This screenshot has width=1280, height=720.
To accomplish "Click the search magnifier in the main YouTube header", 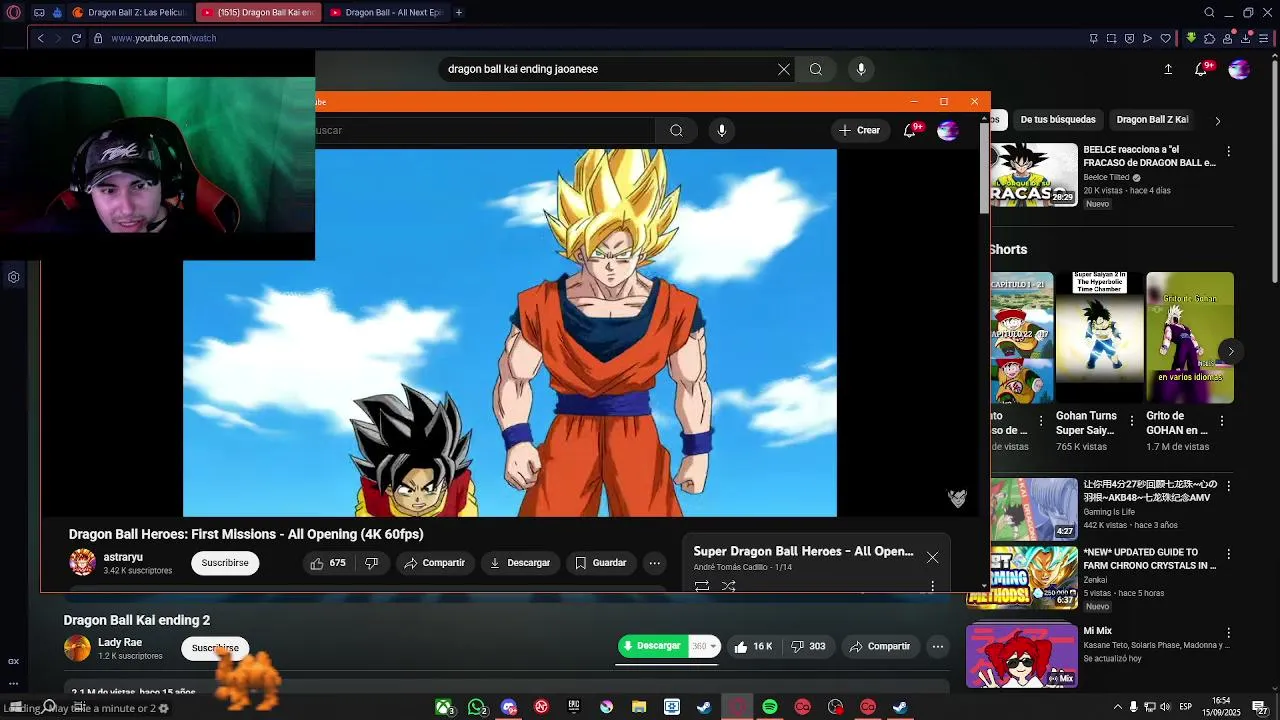I will (816, 69).
